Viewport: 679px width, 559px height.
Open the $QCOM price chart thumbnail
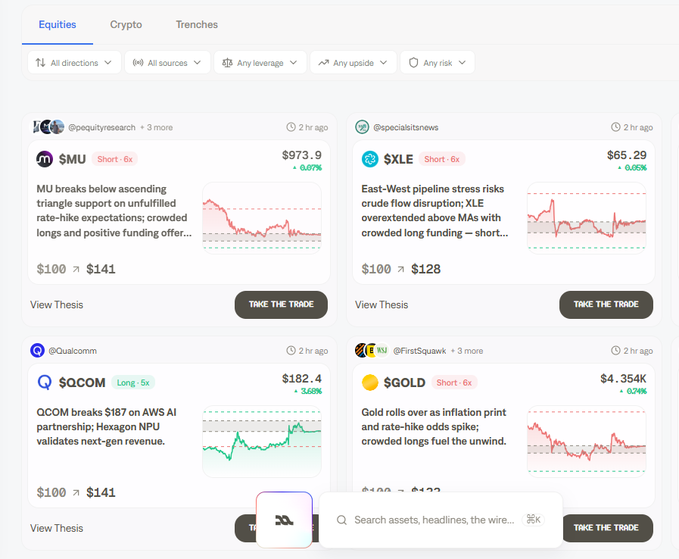click(x=262, y=441)
